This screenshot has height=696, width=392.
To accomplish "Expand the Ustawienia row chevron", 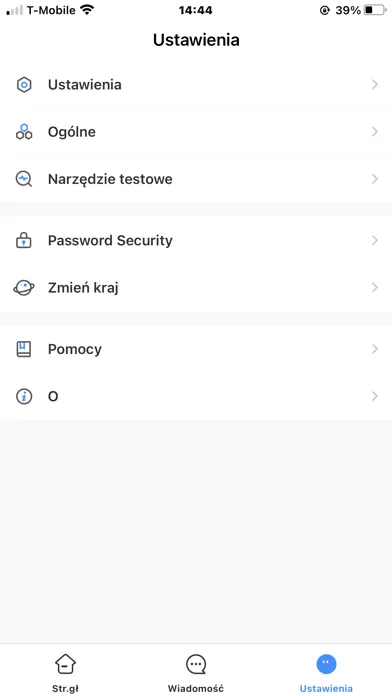I will point(375,84).
